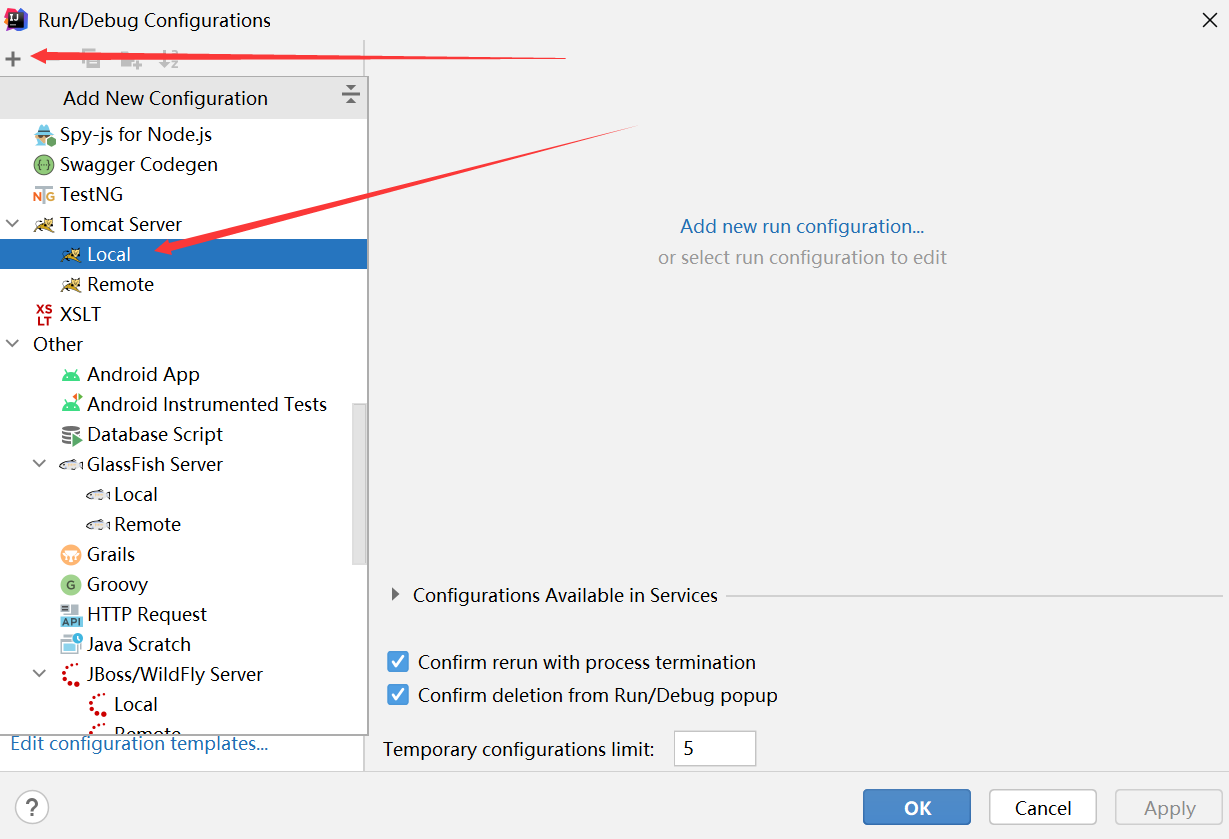
Task: Collapse the Tomcat Server tree node
Action: tap(13, 224)
